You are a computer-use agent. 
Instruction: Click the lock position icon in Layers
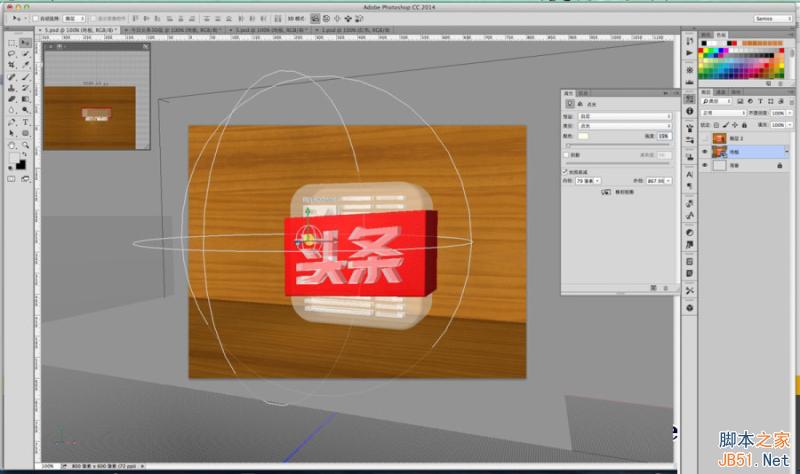point(735,125)
